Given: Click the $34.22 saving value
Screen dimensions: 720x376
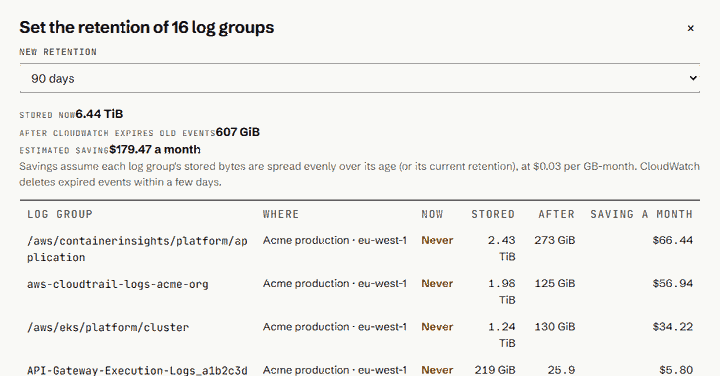Looking at the screenshot, I should (x=673, y=326).
